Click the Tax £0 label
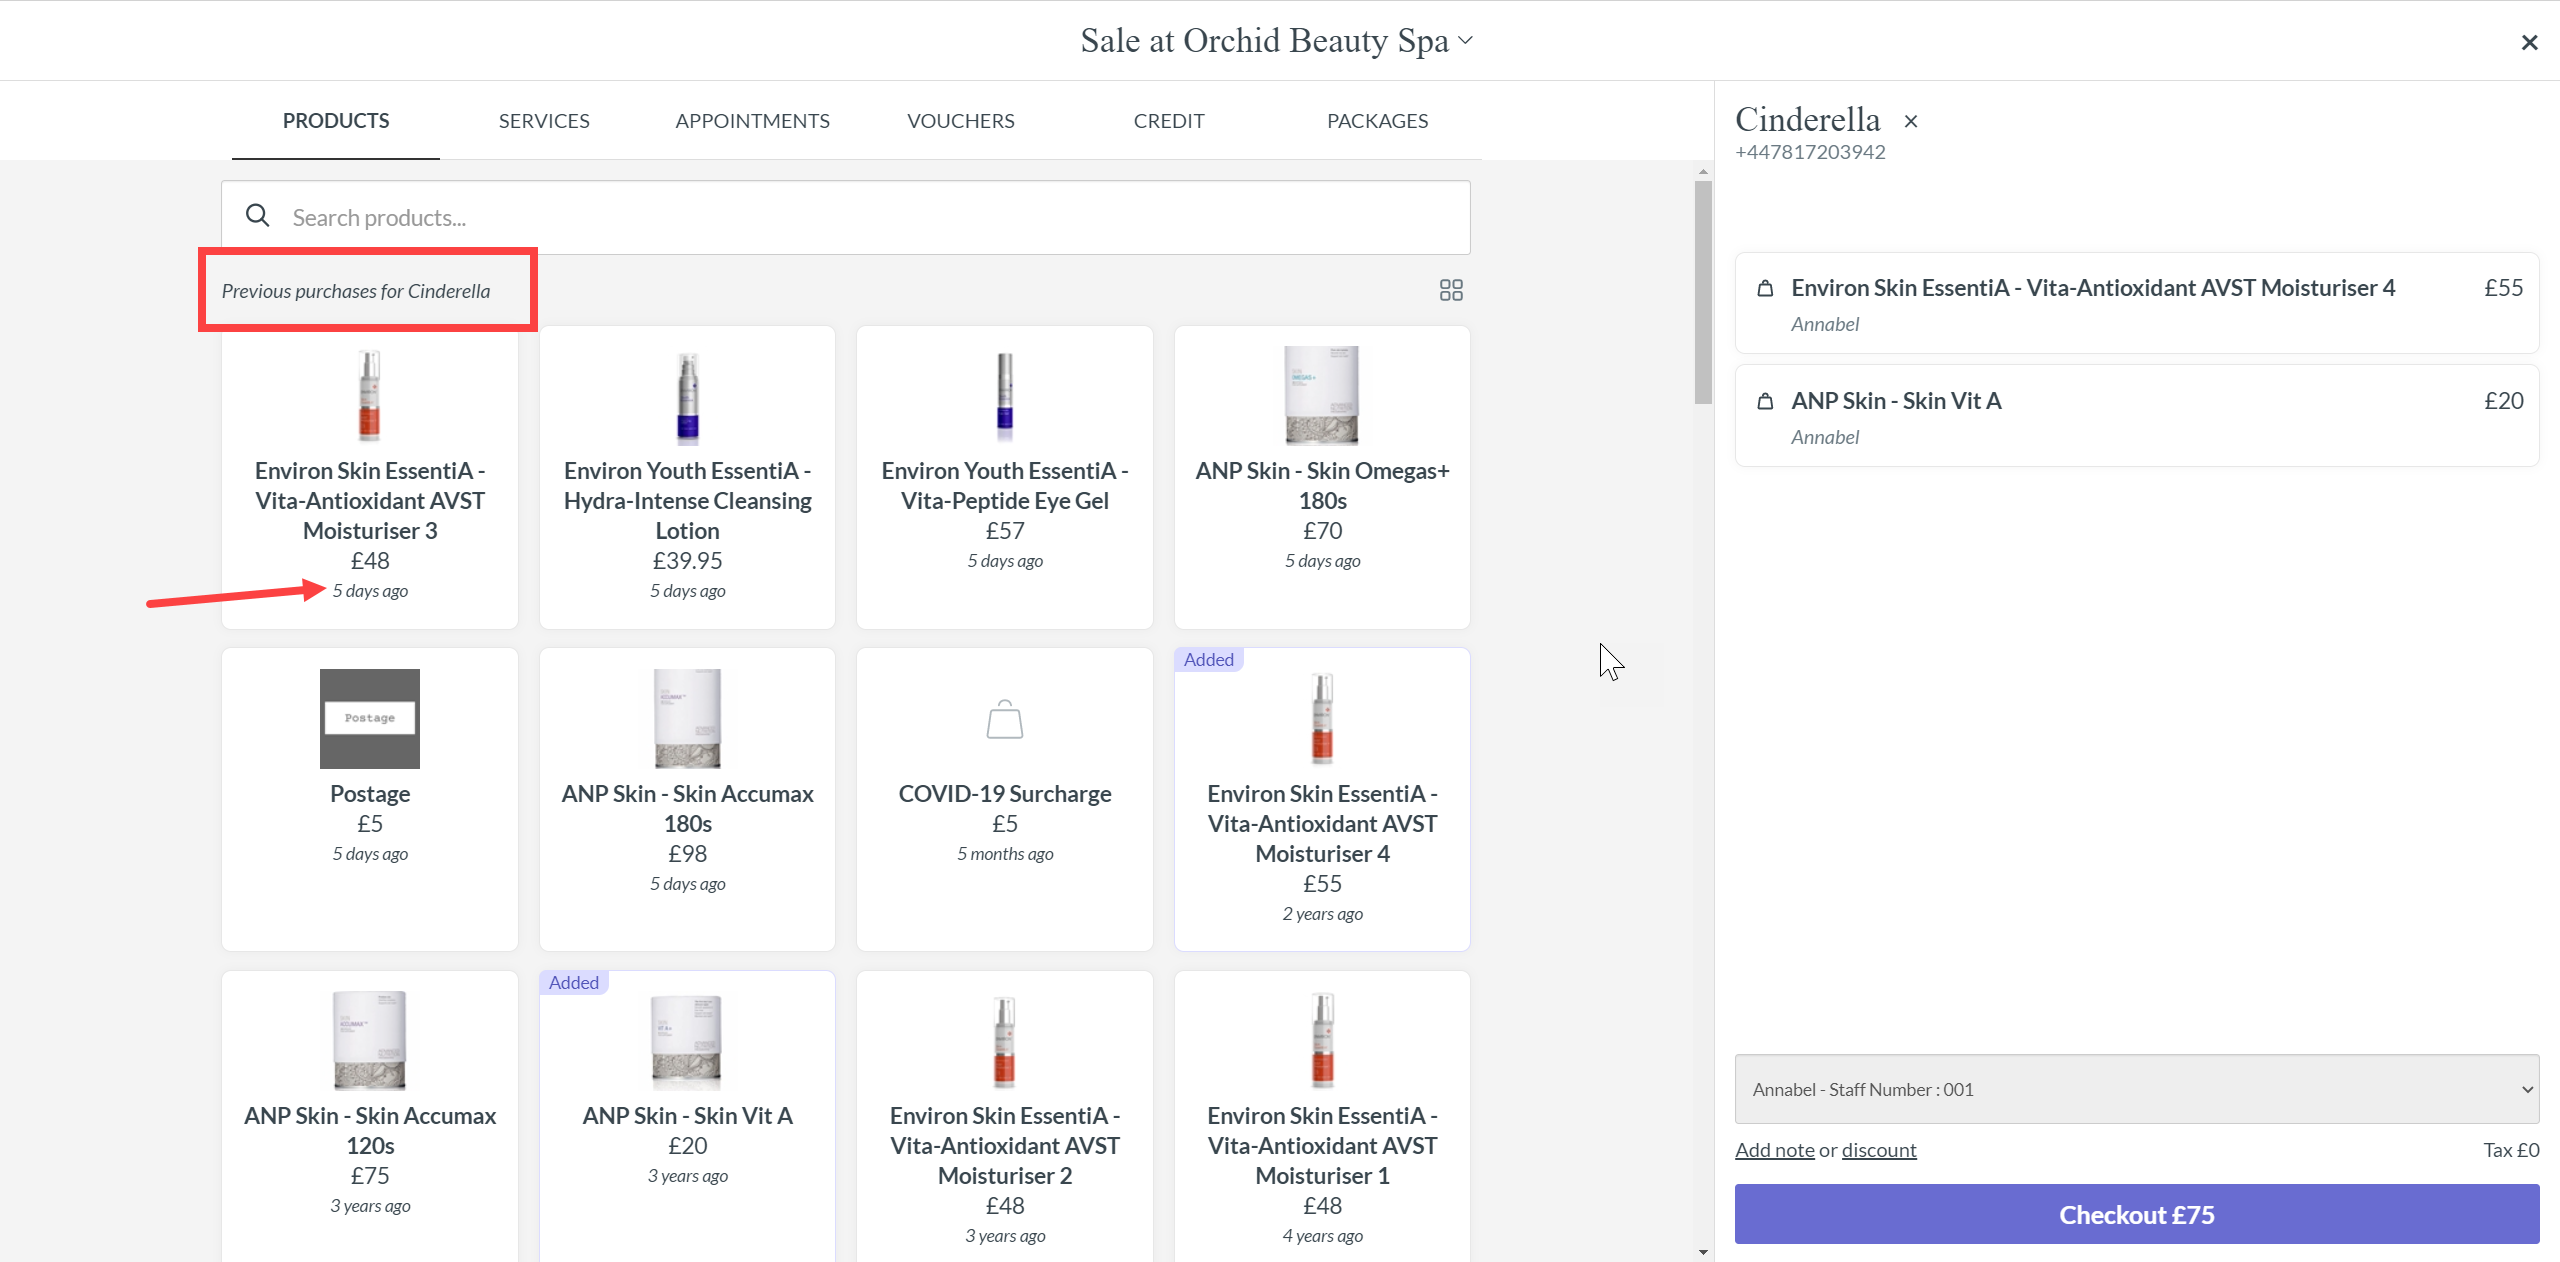This screenshot has height=1262, width=2560. click(x=2511, y=1150)
